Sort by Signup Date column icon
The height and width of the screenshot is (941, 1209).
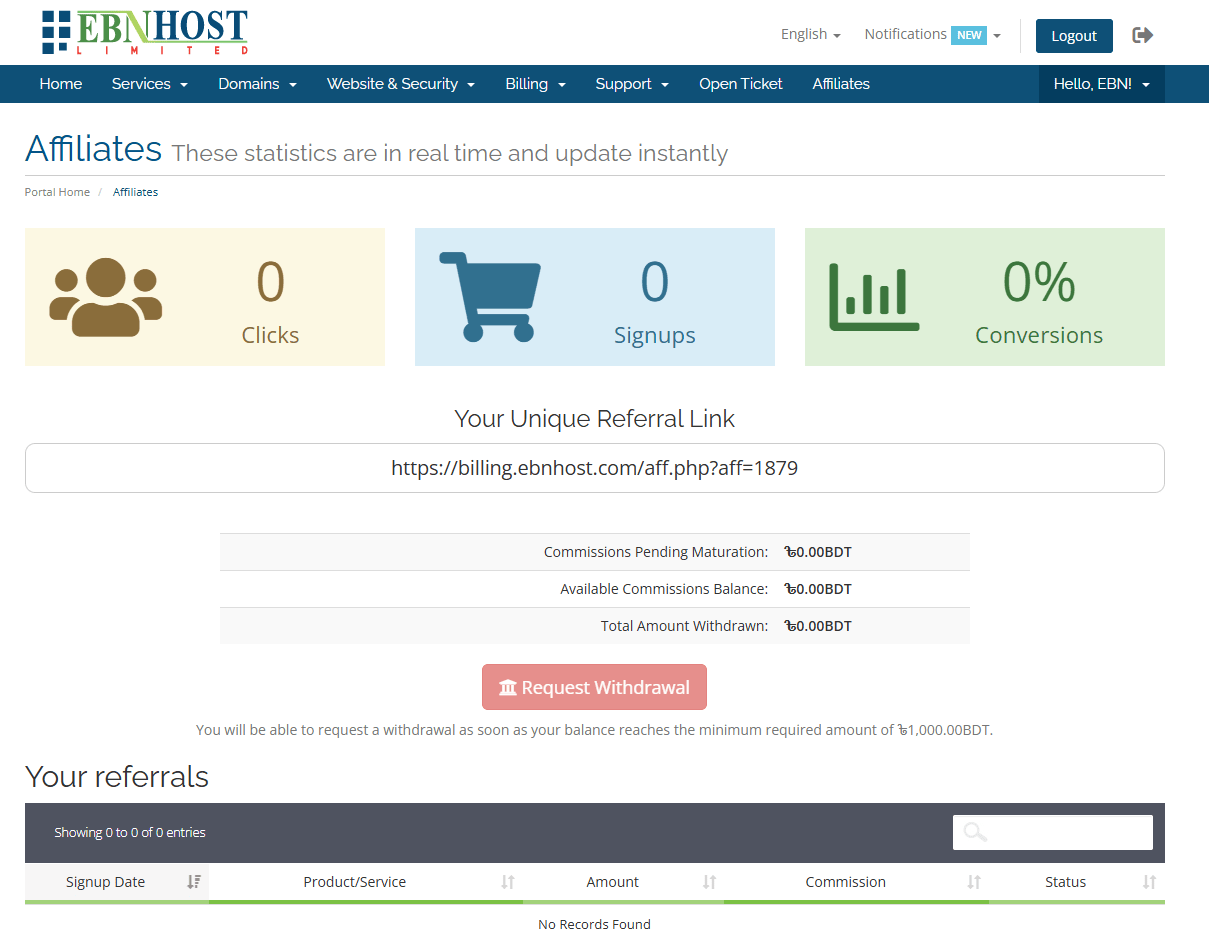tap(193, 882)
